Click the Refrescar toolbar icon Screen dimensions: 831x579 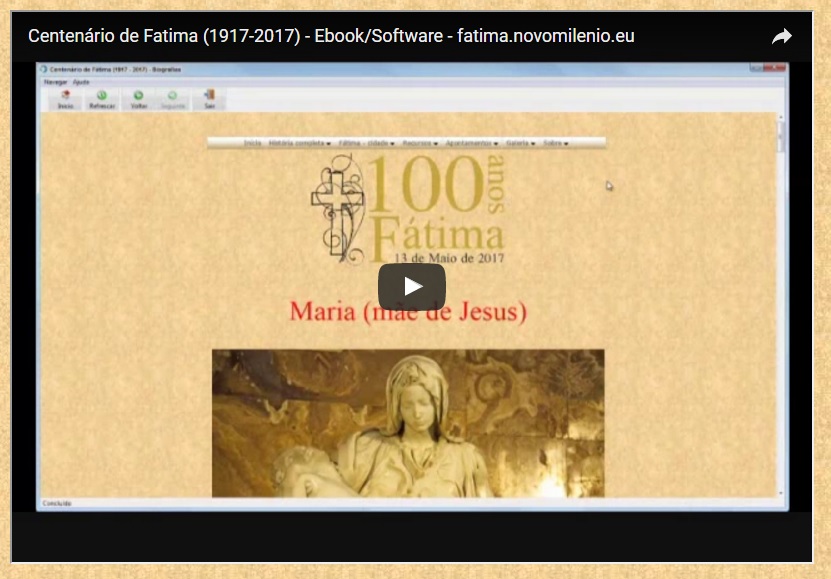pyautogui.click(x=102, y=99)
